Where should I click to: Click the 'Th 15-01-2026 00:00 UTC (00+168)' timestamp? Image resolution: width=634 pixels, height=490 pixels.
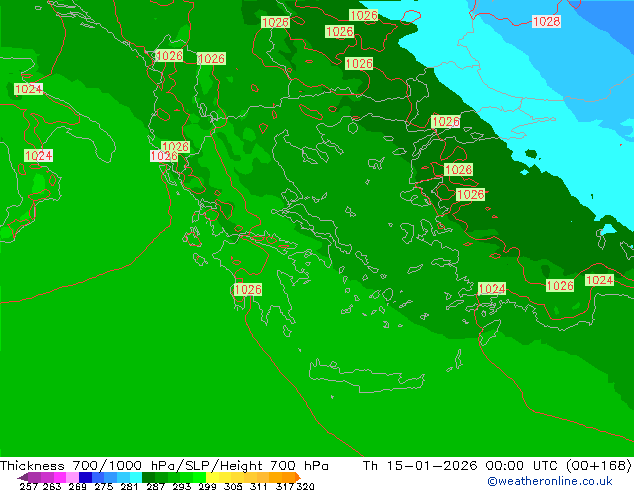[497, 466]
